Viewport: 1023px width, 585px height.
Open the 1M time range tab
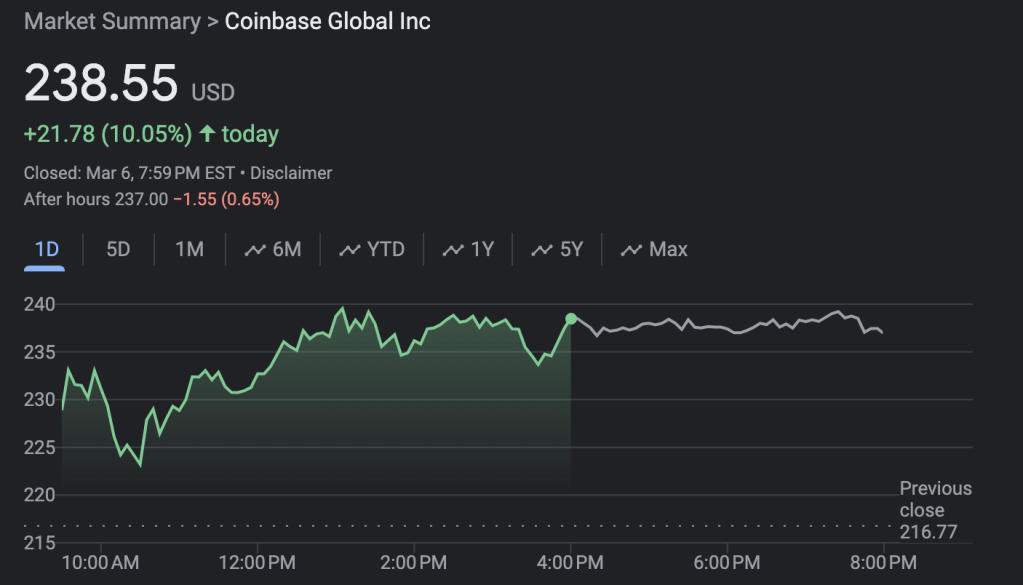pyautogui.click(x=189, y=249)
